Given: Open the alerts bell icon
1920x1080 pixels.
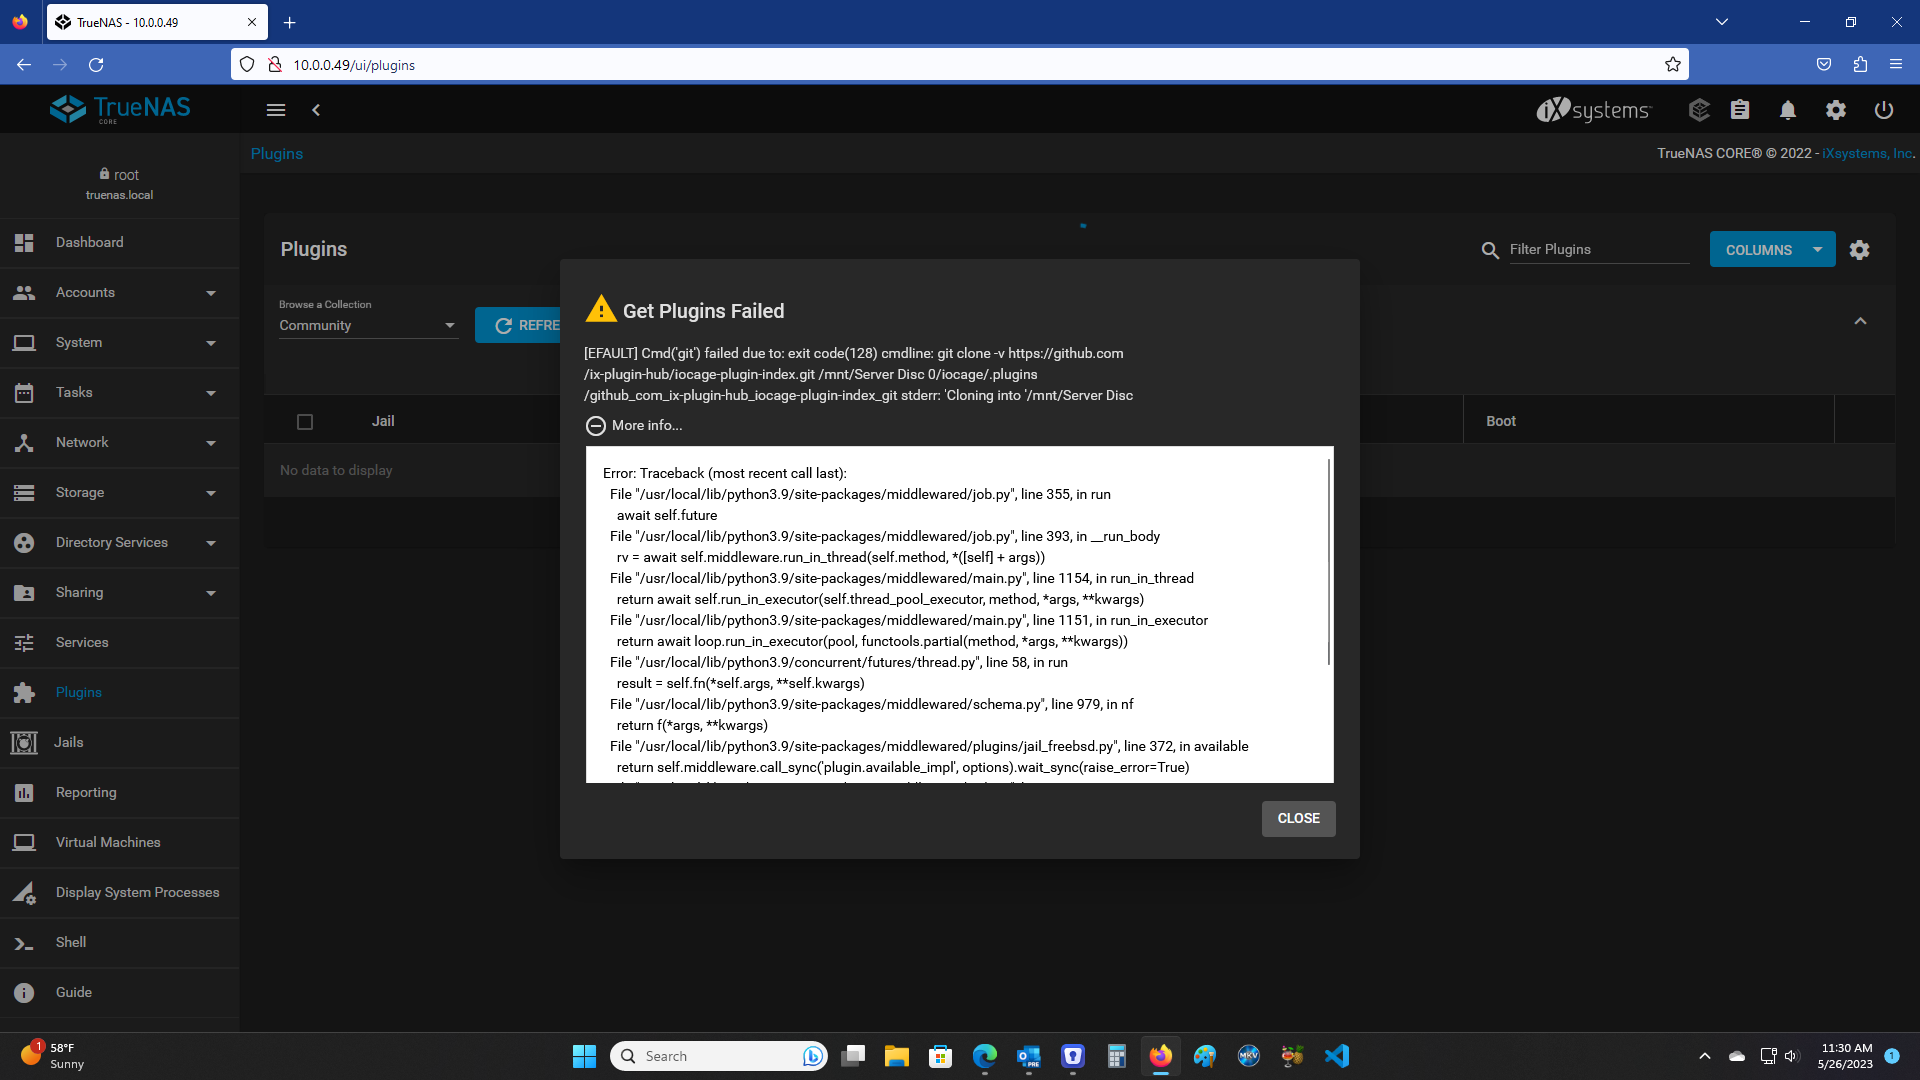Looking at the screenshot, I should (1788, 110).
